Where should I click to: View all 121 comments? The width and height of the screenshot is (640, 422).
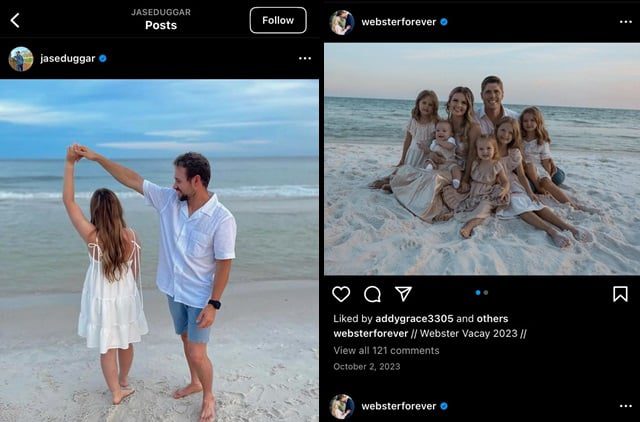pos(386,351)
